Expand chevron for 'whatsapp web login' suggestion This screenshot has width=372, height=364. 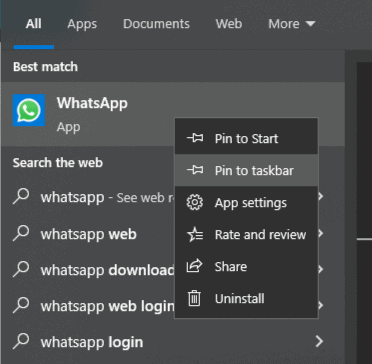pyautogui.click(x=321, y=305)
